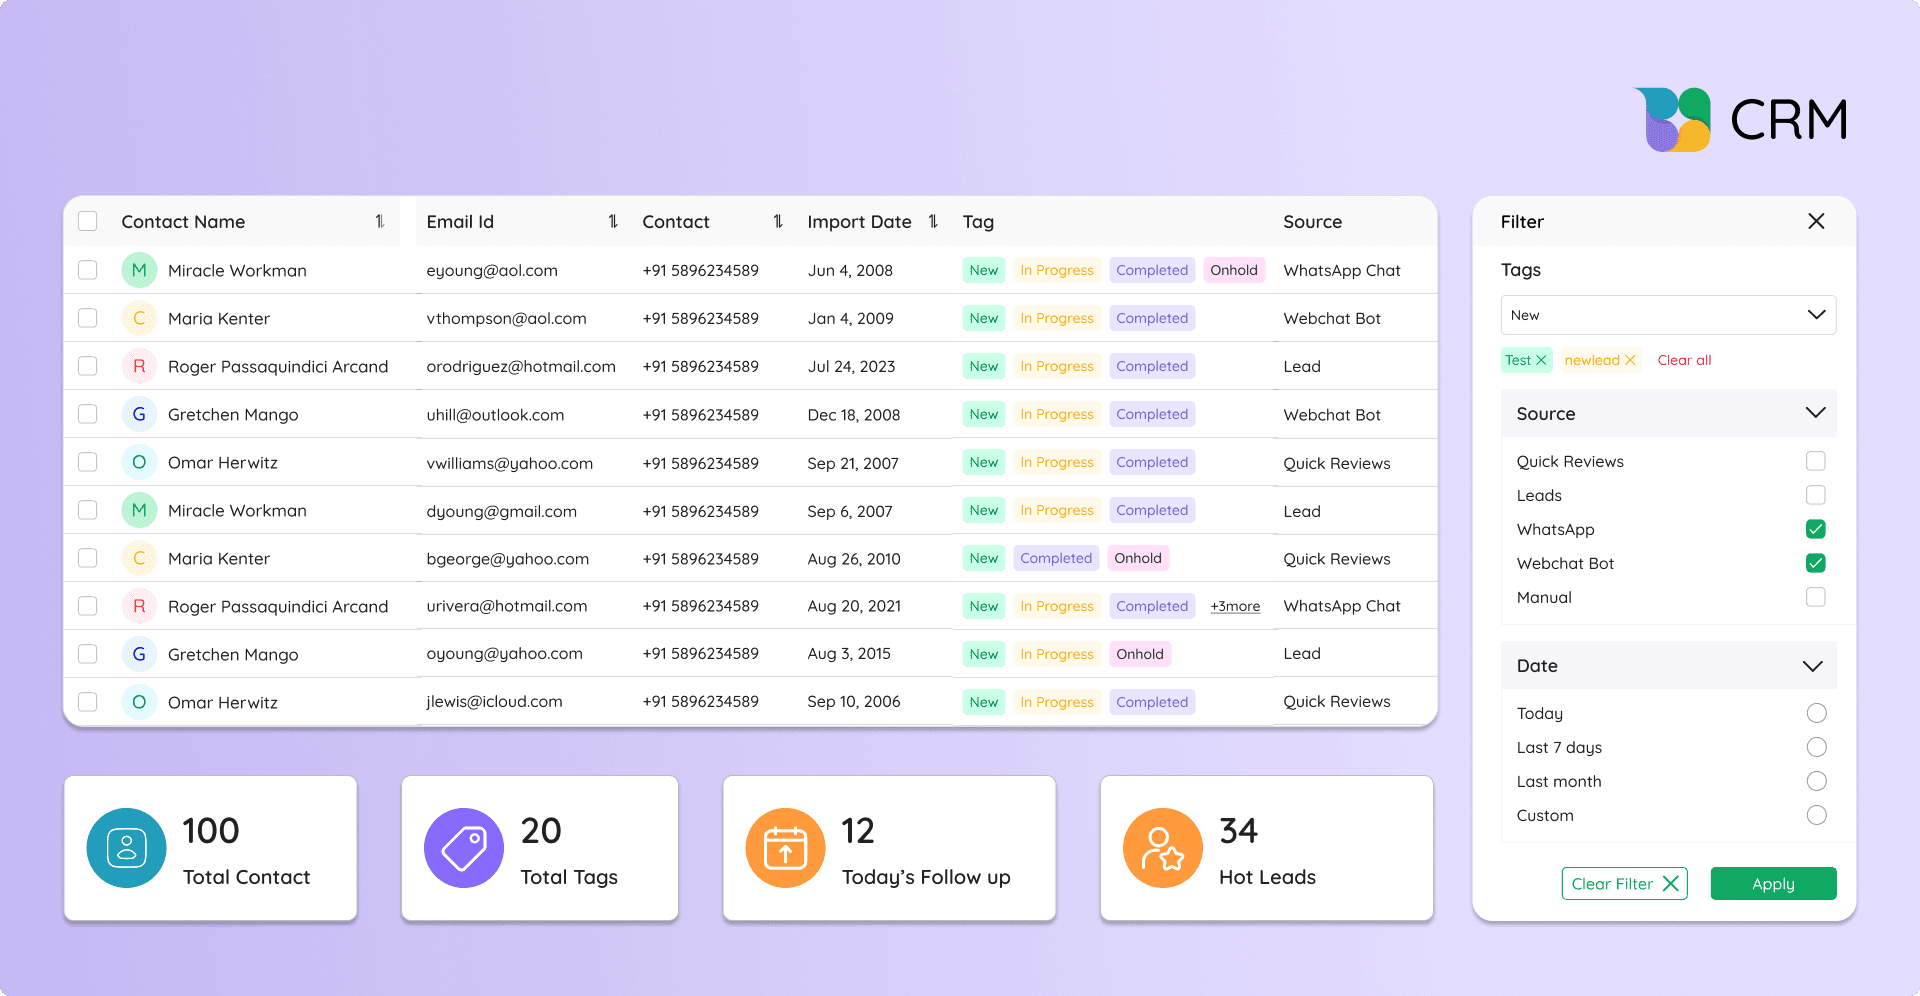
Task: Disable the Webchat Bot source filter
Action: pos(1815,563)
